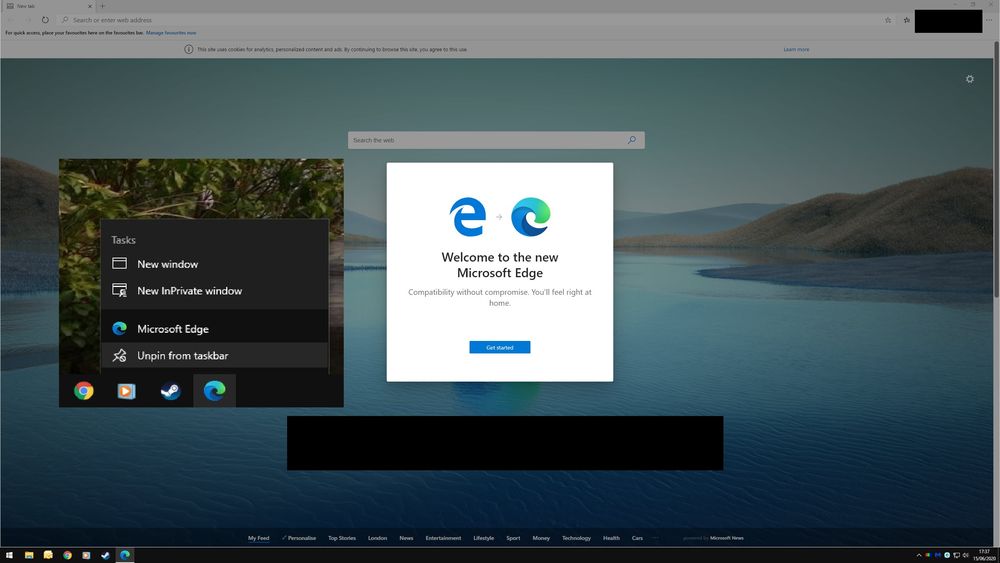Screen dimensions: 1000x563
Task: Select Microsoft Edge in jump list
Action: (x=214, y=329)
